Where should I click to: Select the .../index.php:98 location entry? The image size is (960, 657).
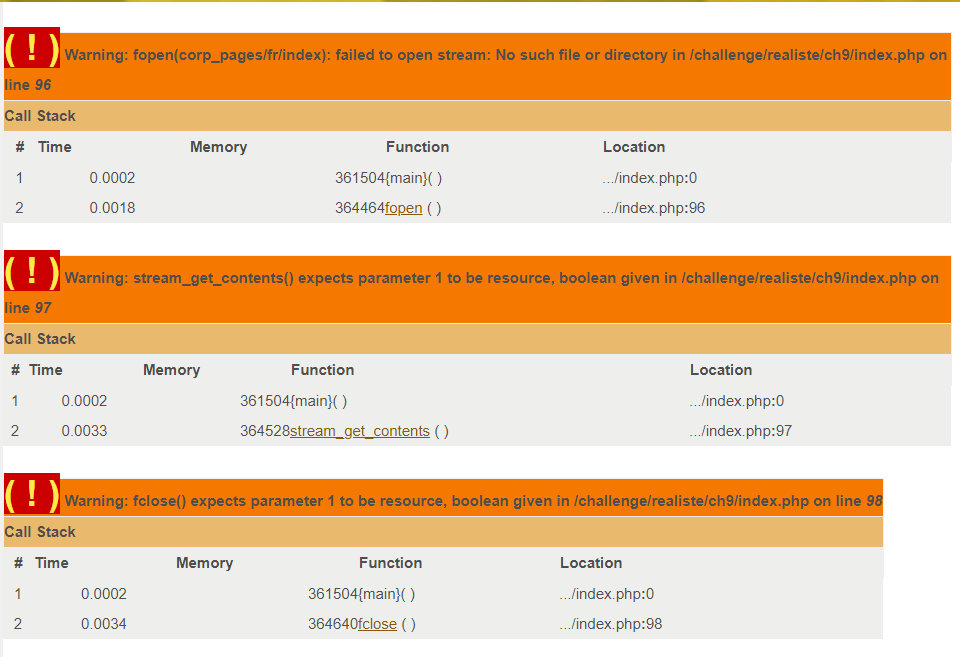pos(611,624)
